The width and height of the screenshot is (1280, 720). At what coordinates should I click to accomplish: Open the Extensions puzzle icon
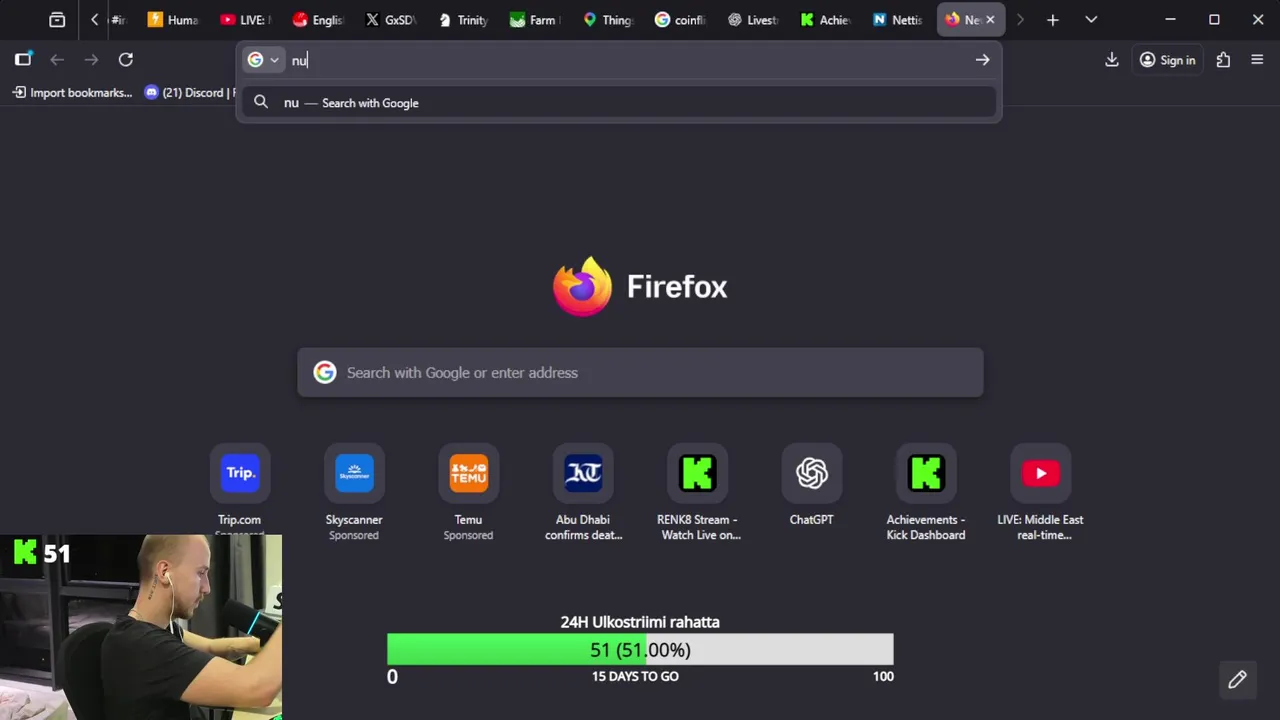tap(1223, 59)
